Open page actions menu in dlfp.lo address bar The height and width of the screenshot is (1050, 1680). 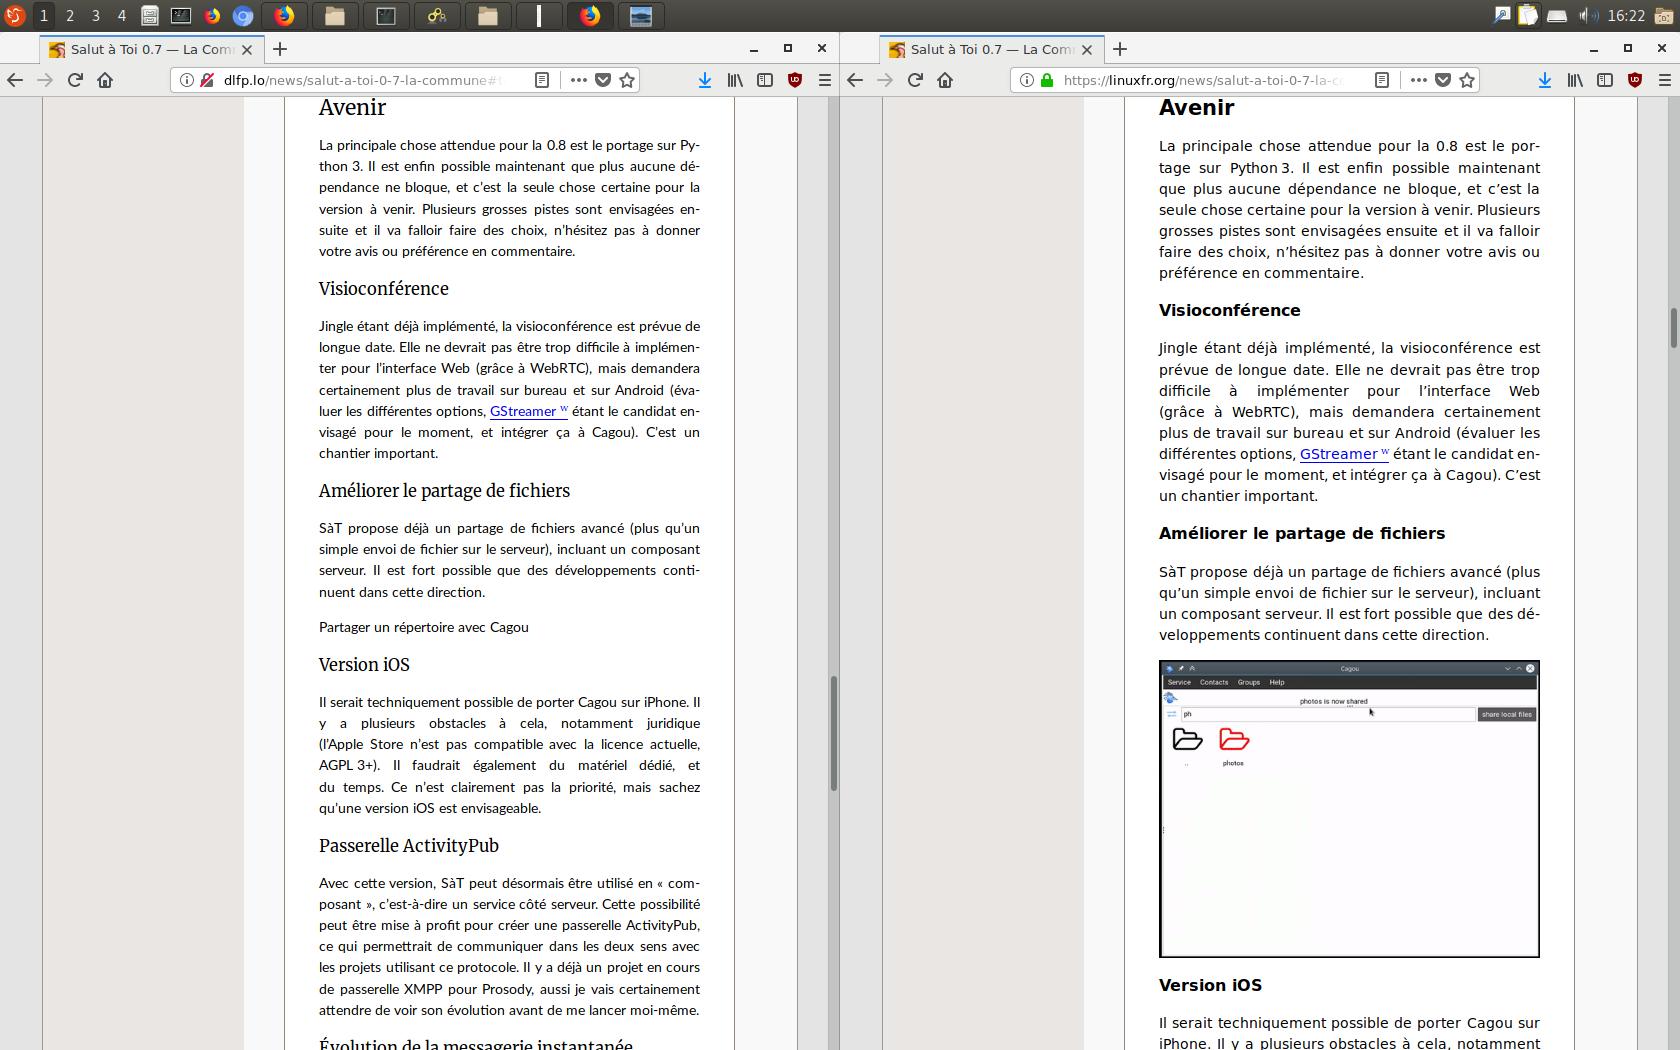(x=578, y=80)
